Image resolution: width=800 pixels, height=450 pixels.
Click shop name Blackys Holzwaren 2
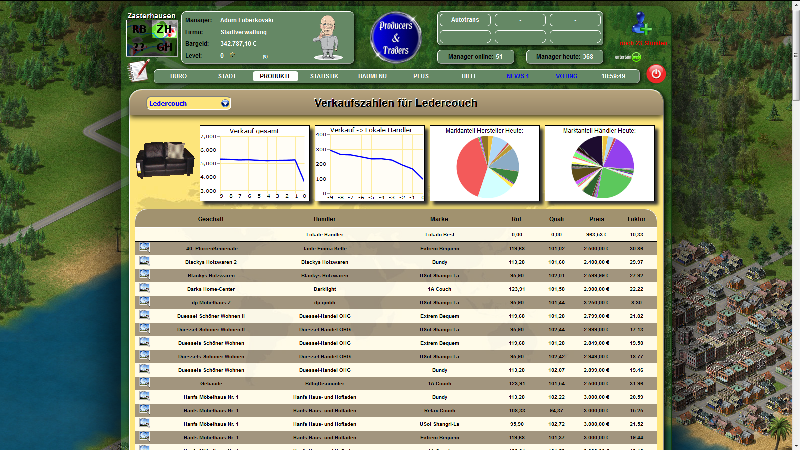tap(211, 262)
